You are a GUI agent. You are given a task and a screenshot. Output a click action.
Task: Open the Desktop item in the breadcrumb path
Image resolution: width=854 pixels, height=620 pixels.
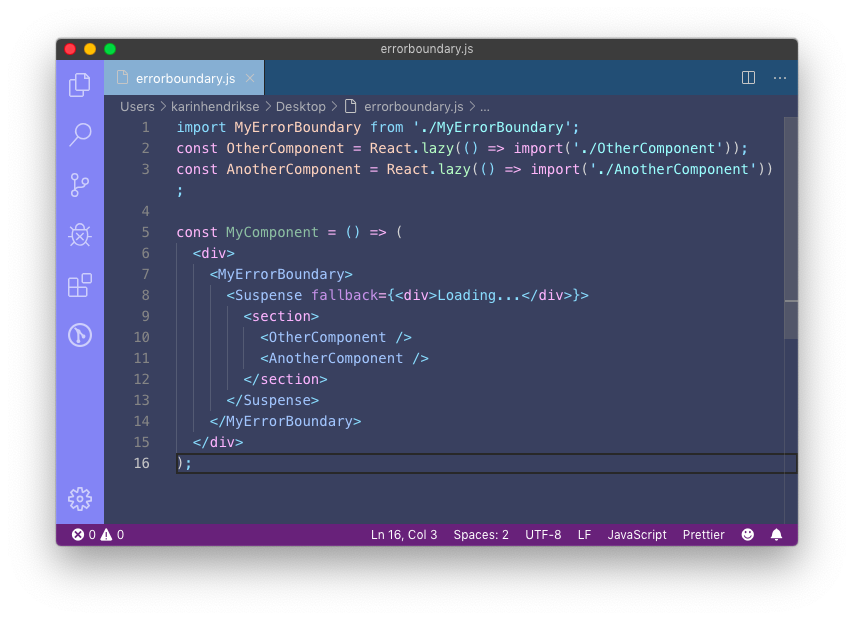point(303,106)
